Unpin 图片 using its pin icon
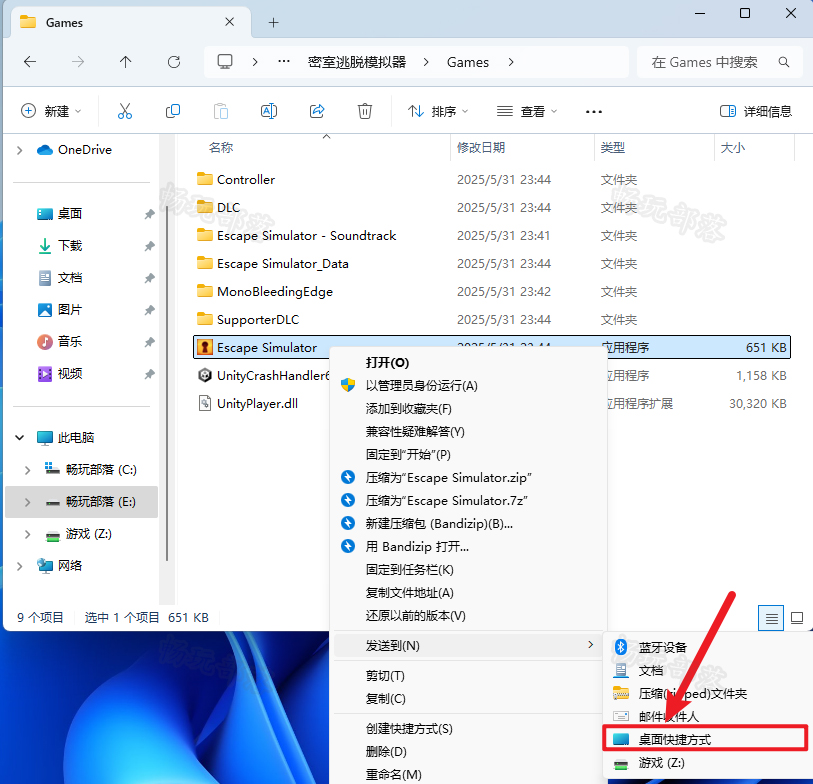 pyautogui.click(x=149, y=310)
